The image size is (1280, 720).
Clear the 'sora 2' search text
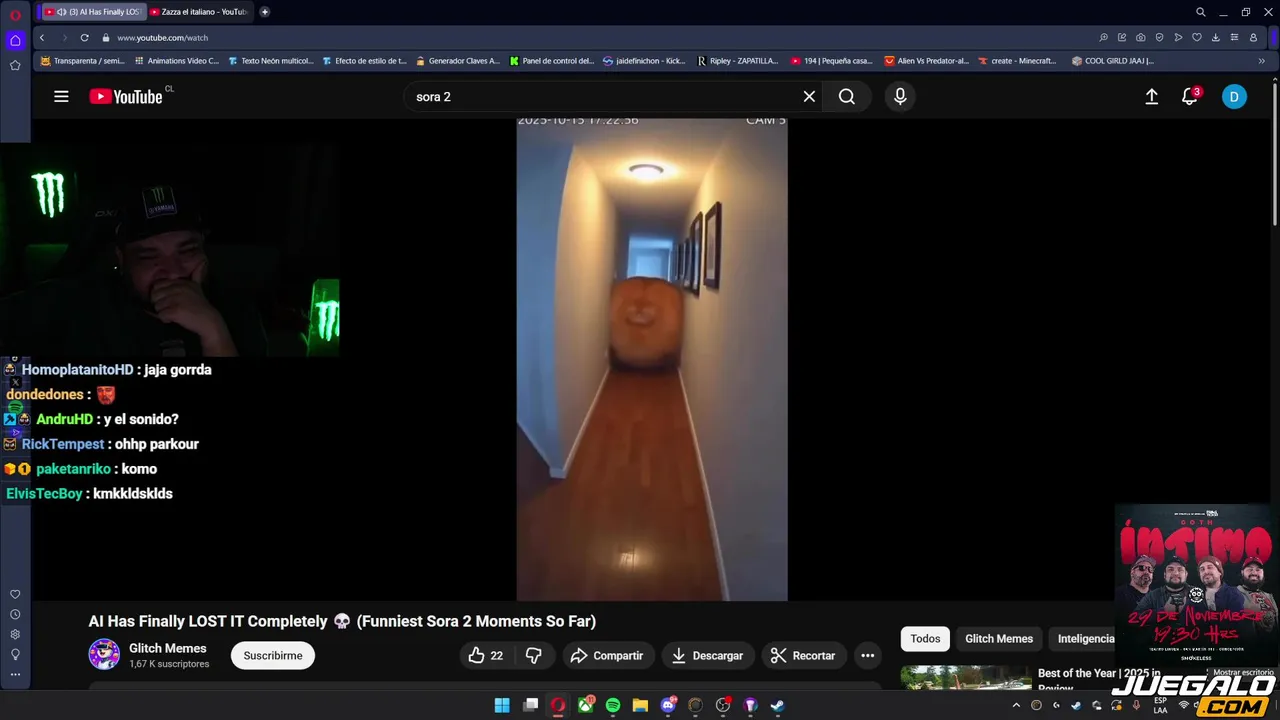tap(809, 96)
